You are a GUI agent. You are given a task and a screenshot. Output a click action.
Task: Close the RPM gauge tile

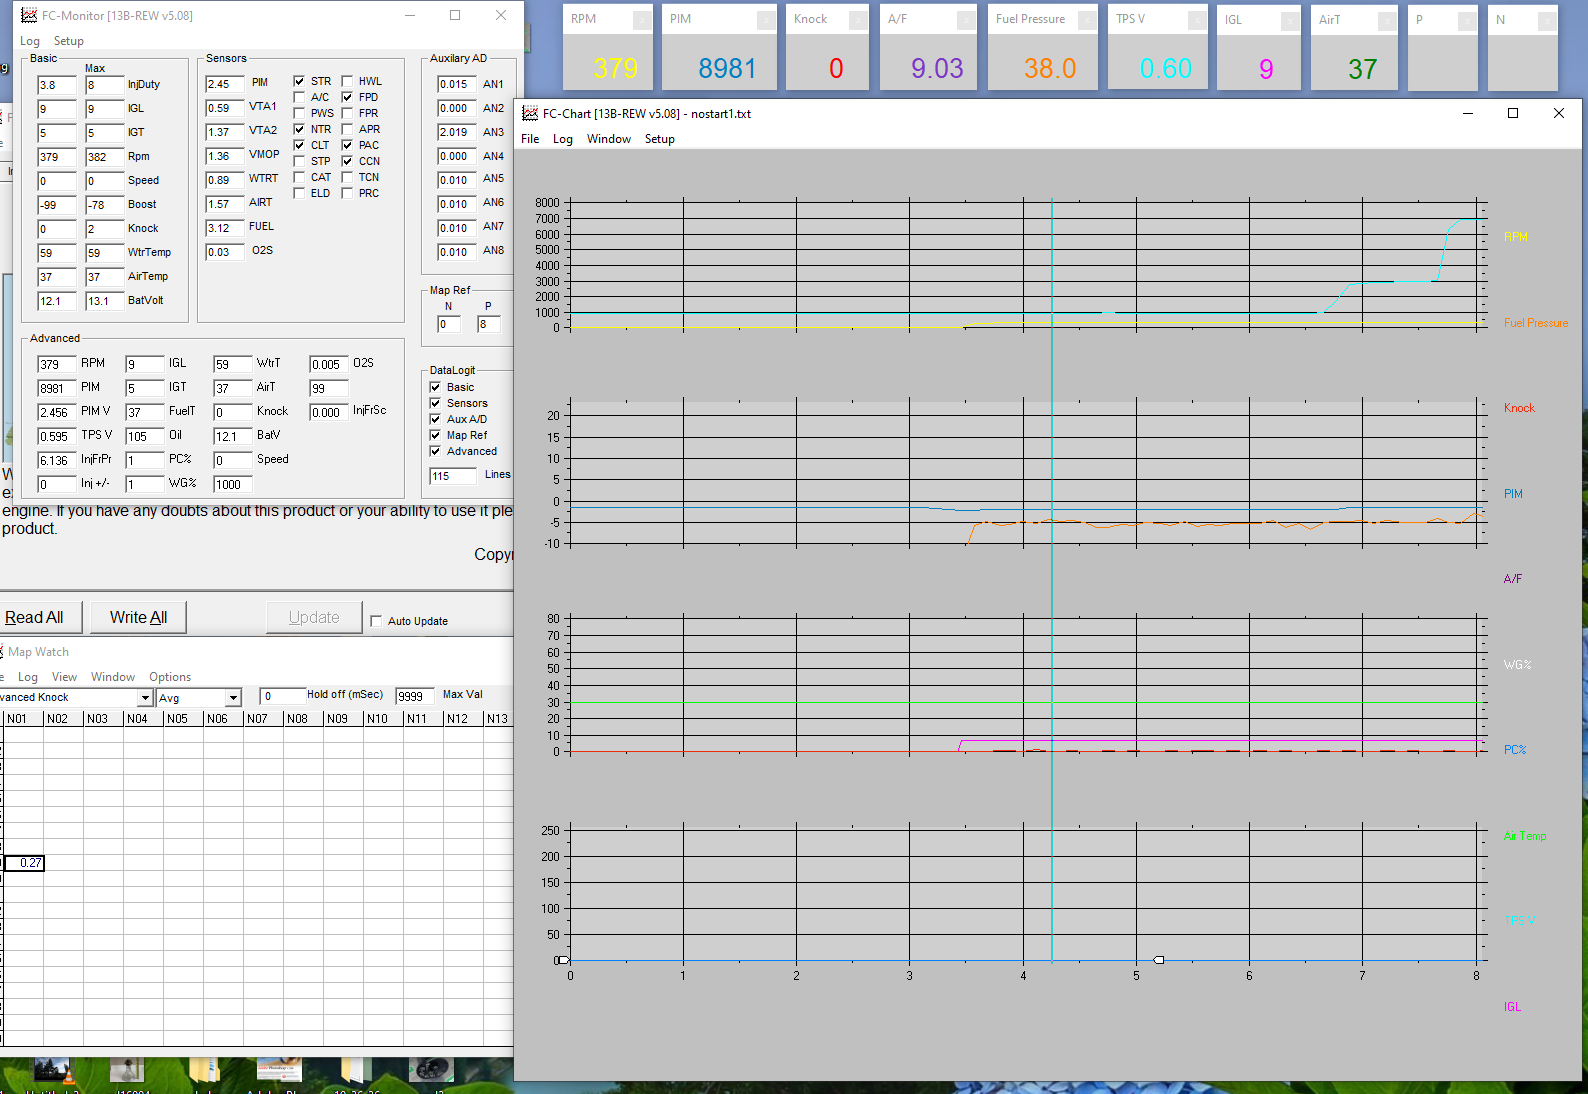[x=642, y=20]
